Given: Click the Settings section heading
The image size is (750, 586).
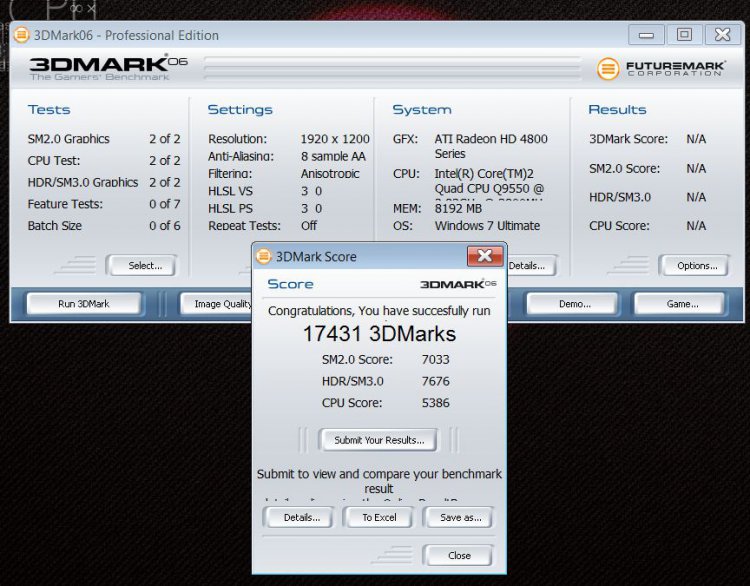Looking at the screenshot, I should 240,110.
